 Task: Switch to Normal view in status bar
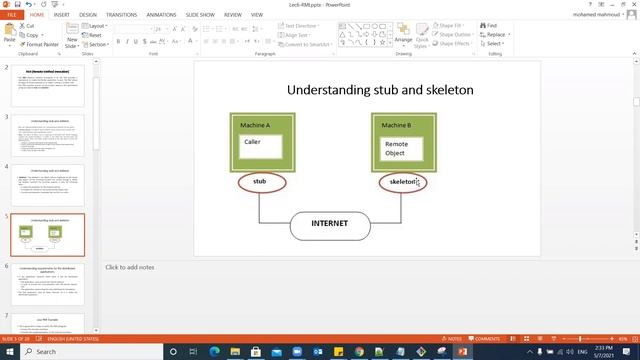(x=513, y=339)
